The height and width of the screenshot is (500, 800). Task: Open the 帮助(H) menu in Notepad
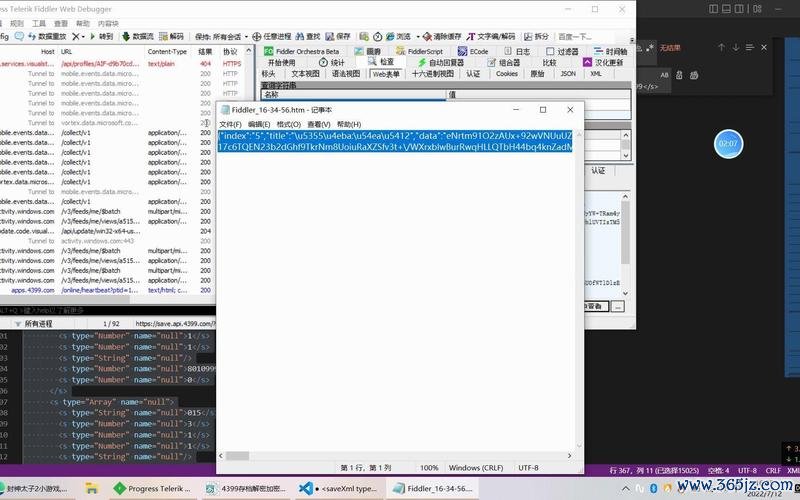click(349, 124)
